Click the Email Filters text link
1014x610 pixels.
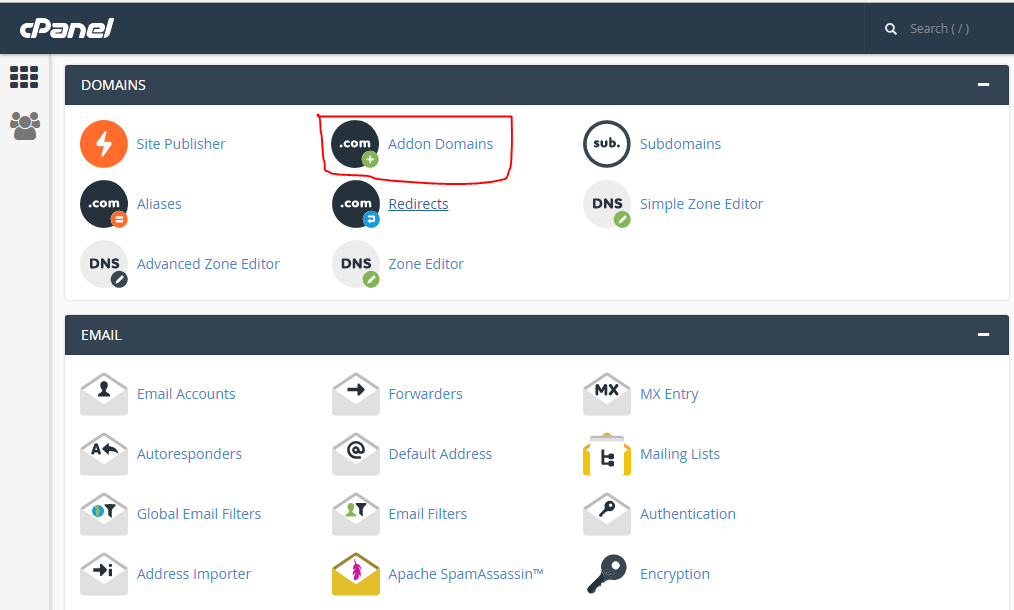(x=427, y=514)
